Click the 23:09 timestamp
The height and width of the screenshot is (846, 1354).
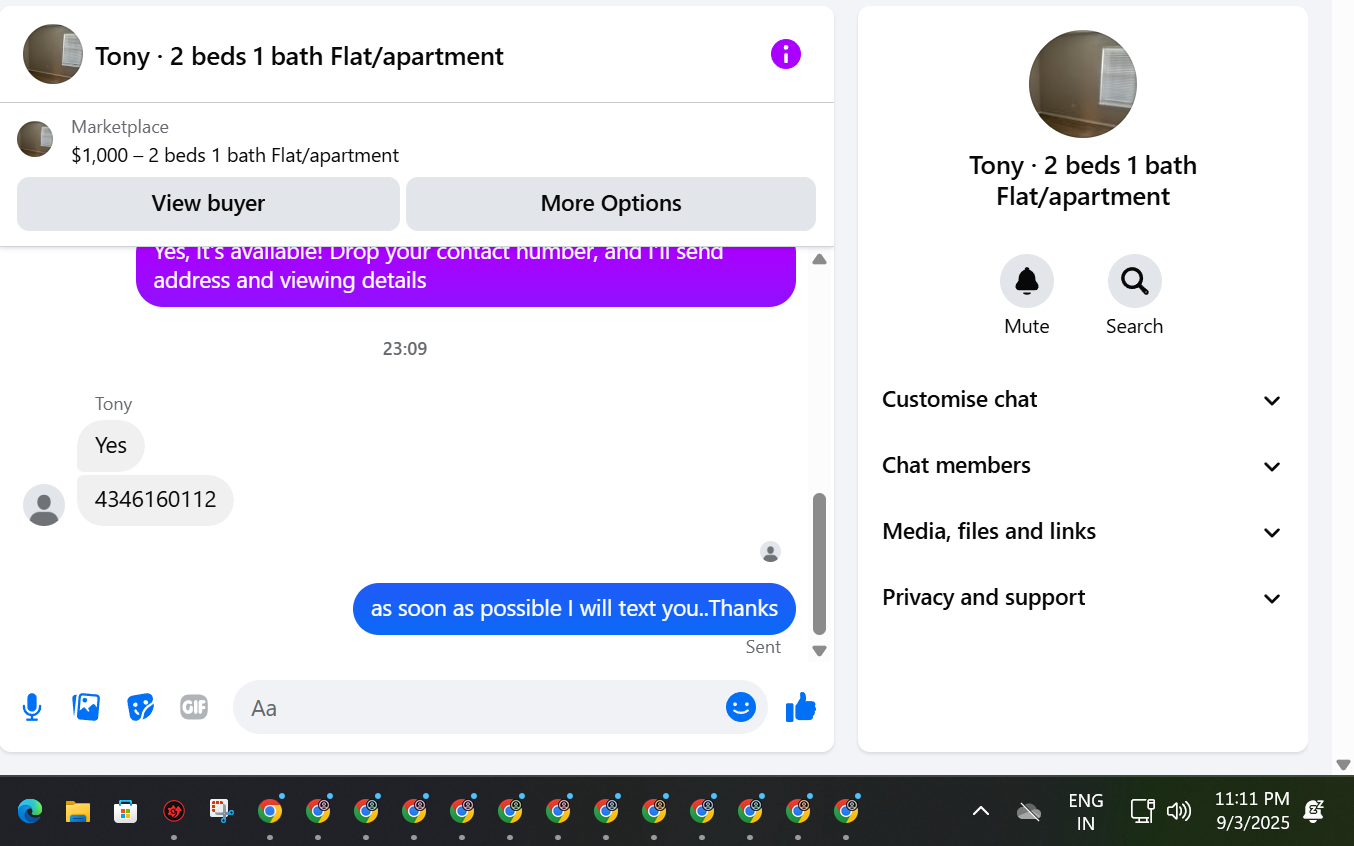[x=405, y=349]
